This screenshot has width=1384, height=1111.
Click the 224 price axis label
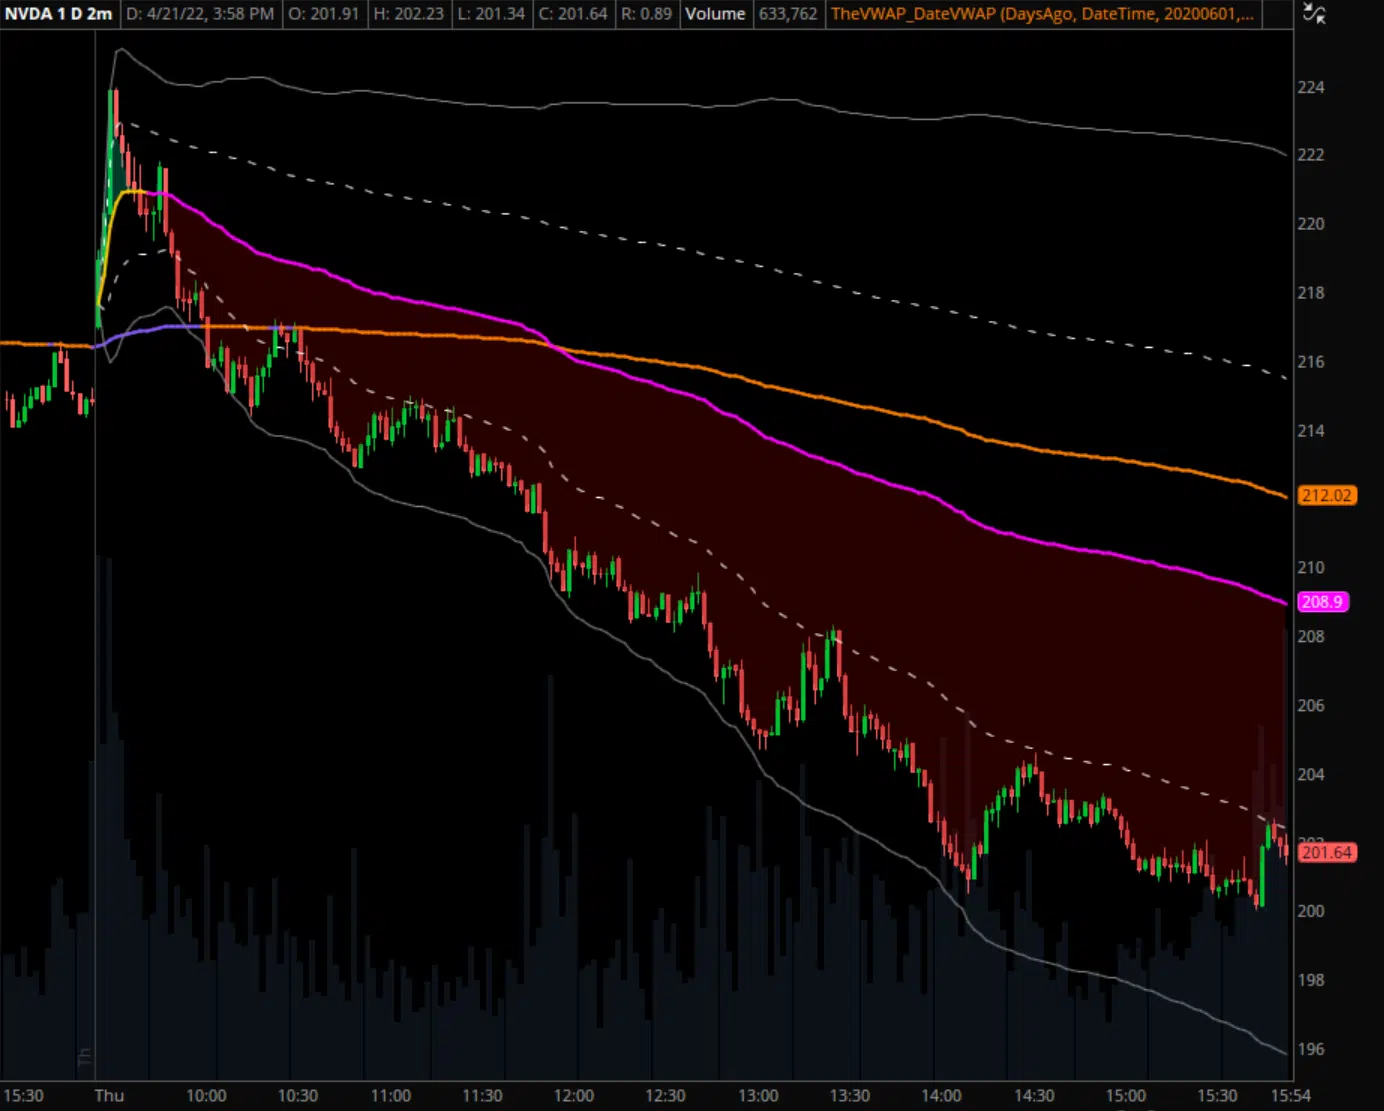(x=1310, y=87)
